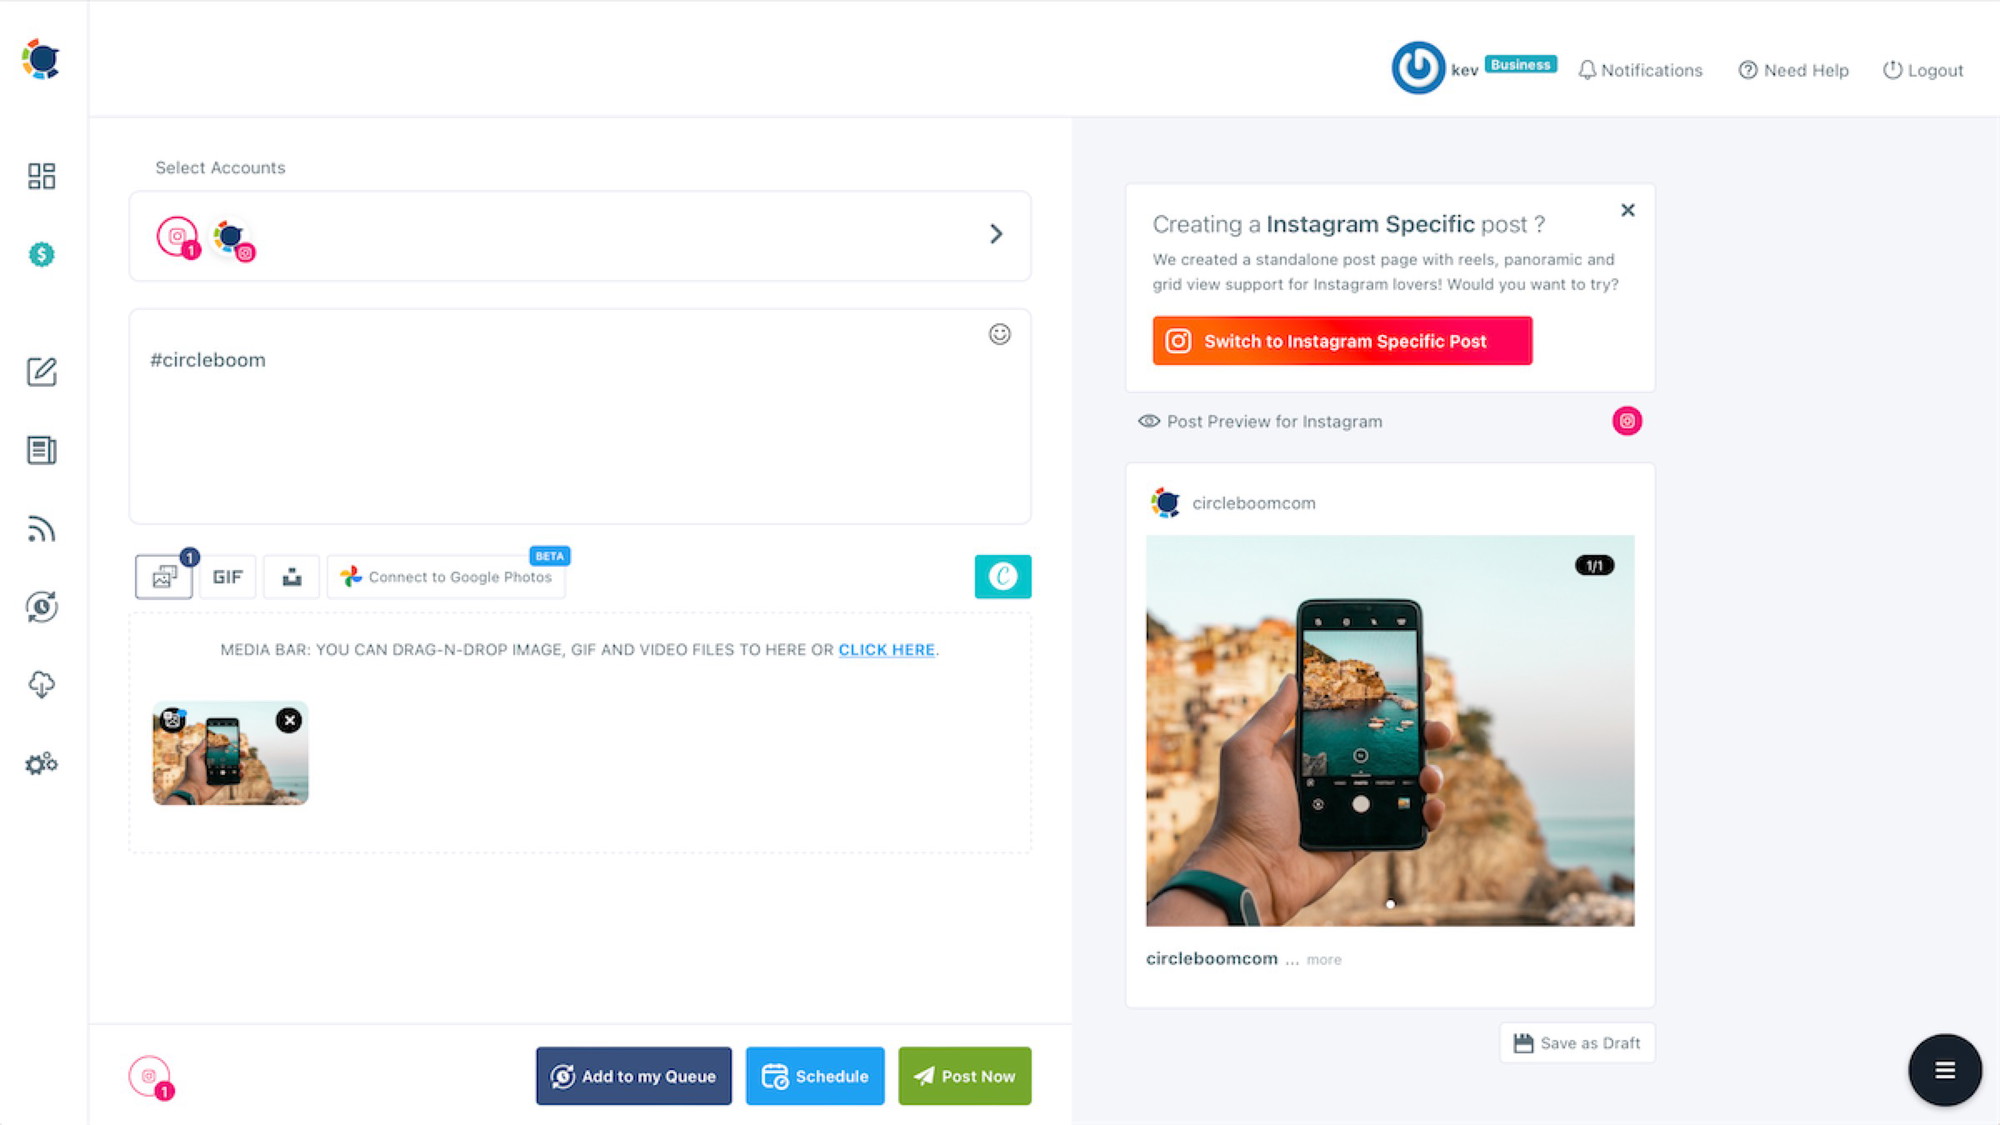Click the Need Help menu item

coord(1793,69)
